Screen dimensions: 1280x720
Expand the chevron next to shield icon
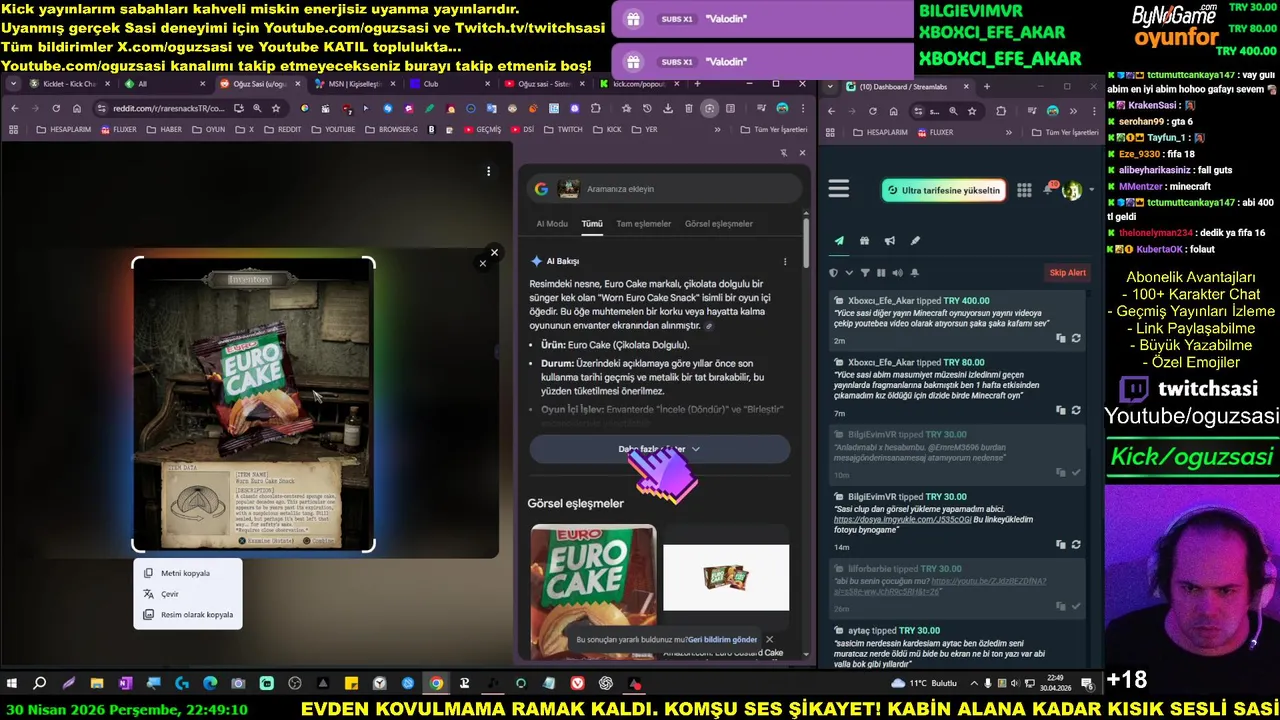coord(849,272)
